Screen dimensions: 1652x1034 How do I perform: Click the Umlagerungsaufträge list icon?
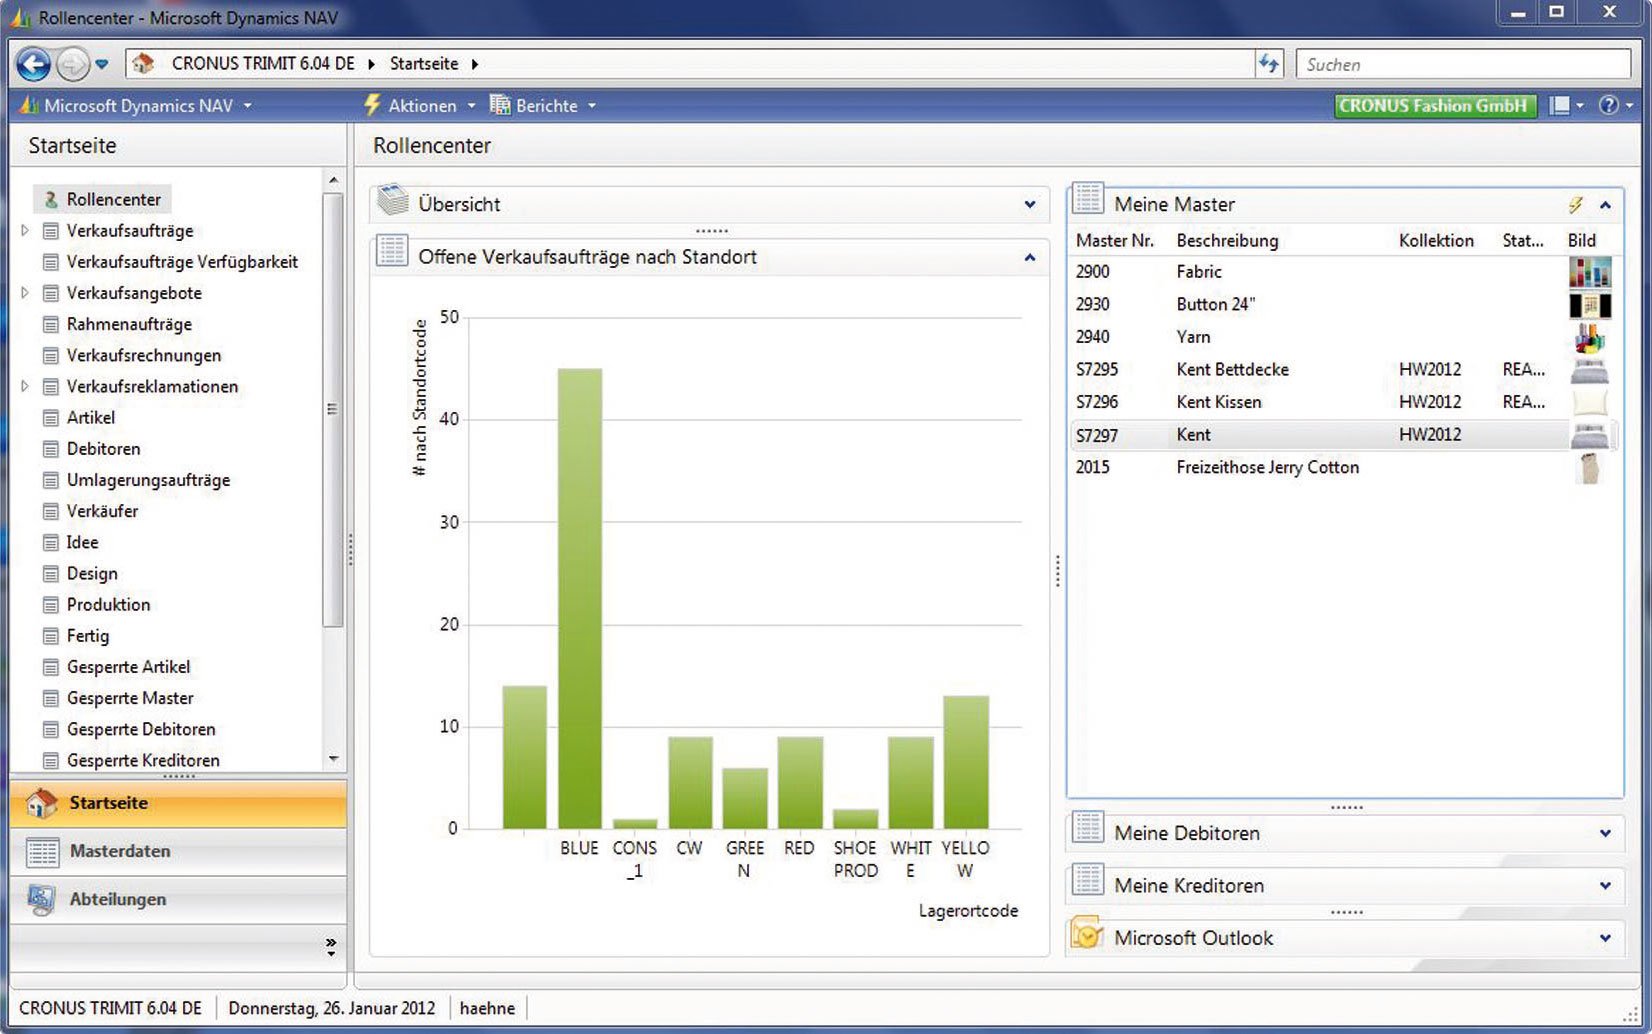[x=50, y=480]
